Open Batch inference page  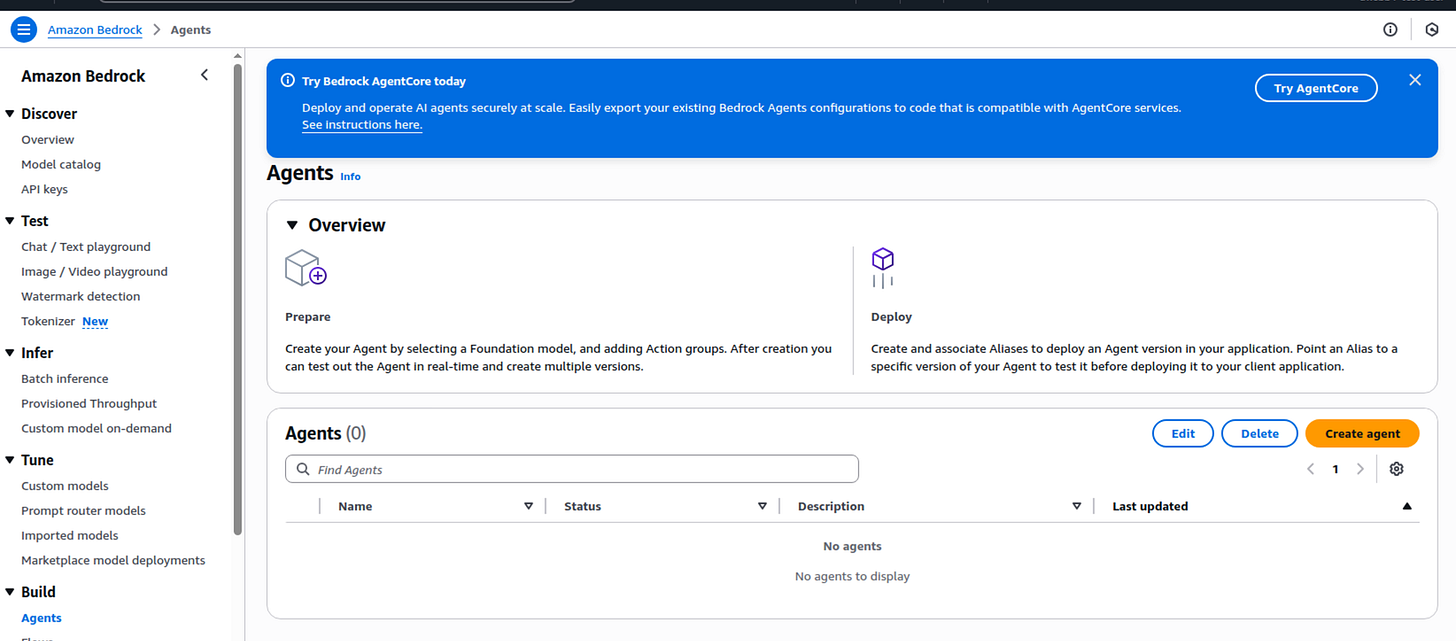click(65, 379)
